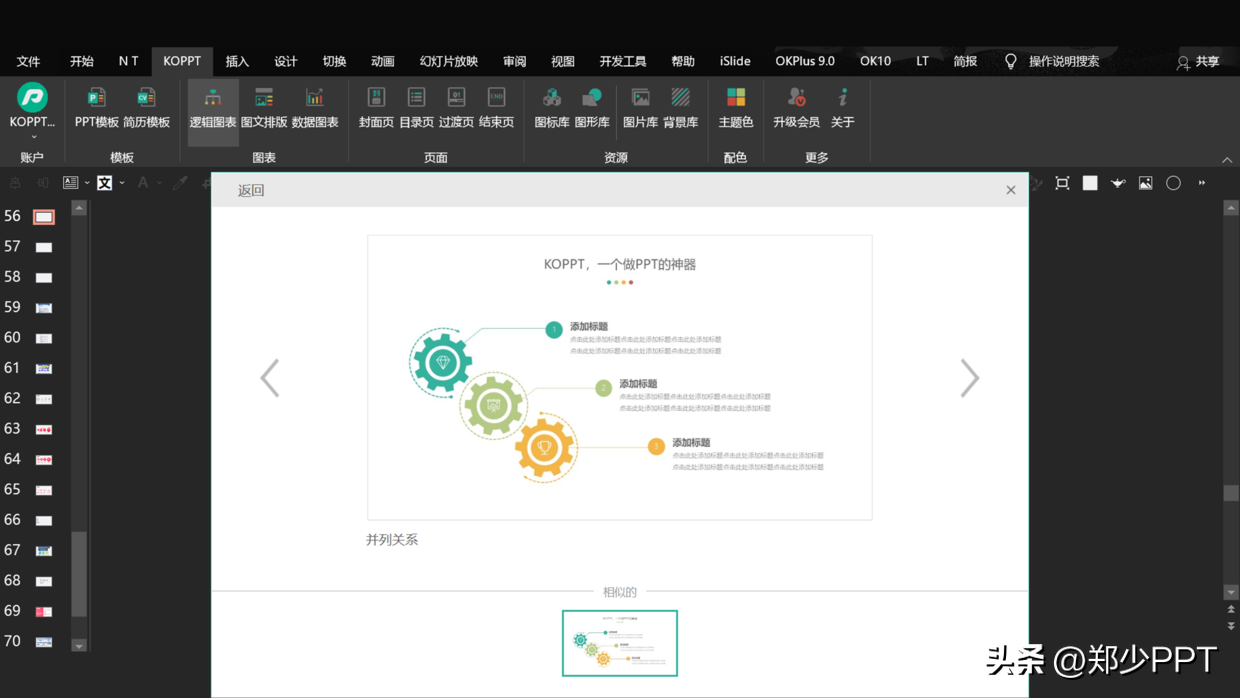Screen dimensions: 1240x698
Task: Click the crop-frame icon in quick toolbar
Action: coord(1062,183)
